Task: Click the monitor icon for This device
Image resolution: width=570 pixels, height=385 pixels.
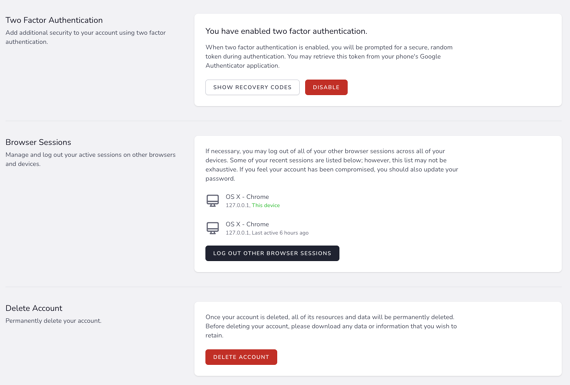Action: (x=213, y=201)
